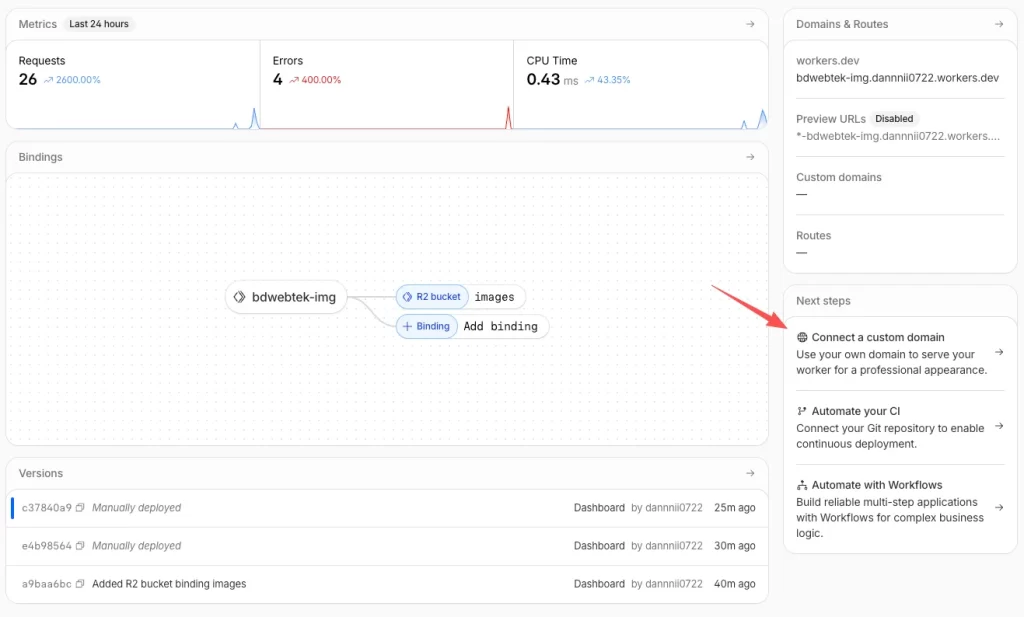Click the git branch icon by Automate your CI
The image size is (1024, 617).
[802, 411]
